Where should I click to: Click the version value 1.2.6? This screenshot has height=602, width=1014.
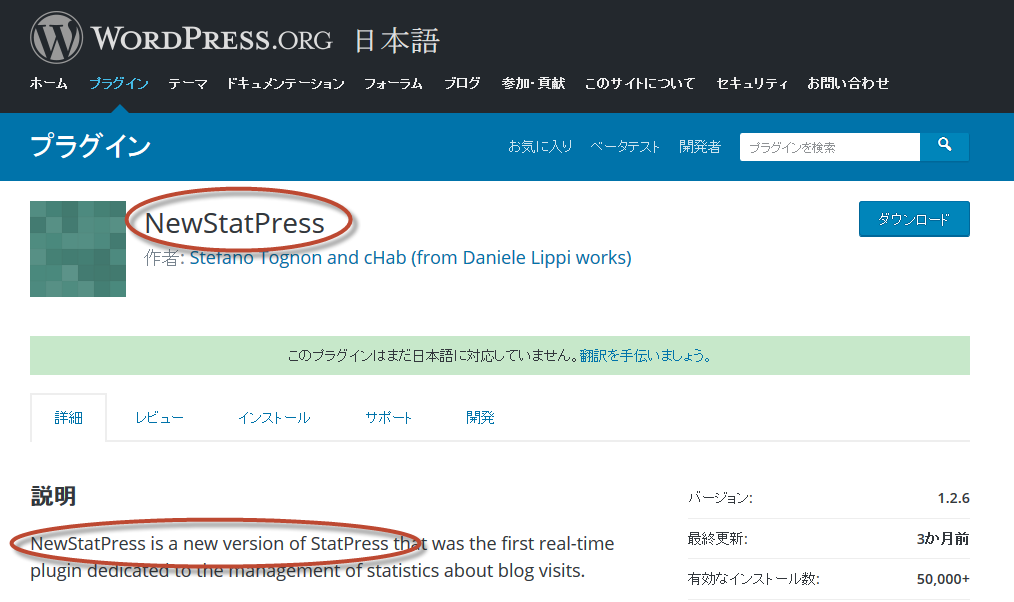click(x=953, y=498)
